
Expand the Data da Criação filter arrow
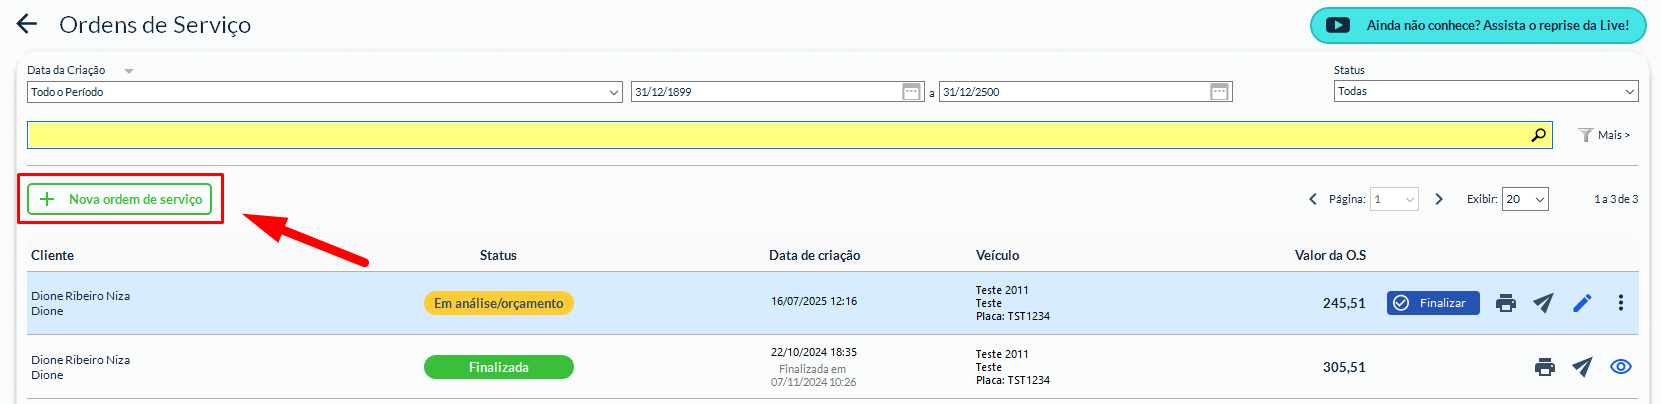pos(129,71)
